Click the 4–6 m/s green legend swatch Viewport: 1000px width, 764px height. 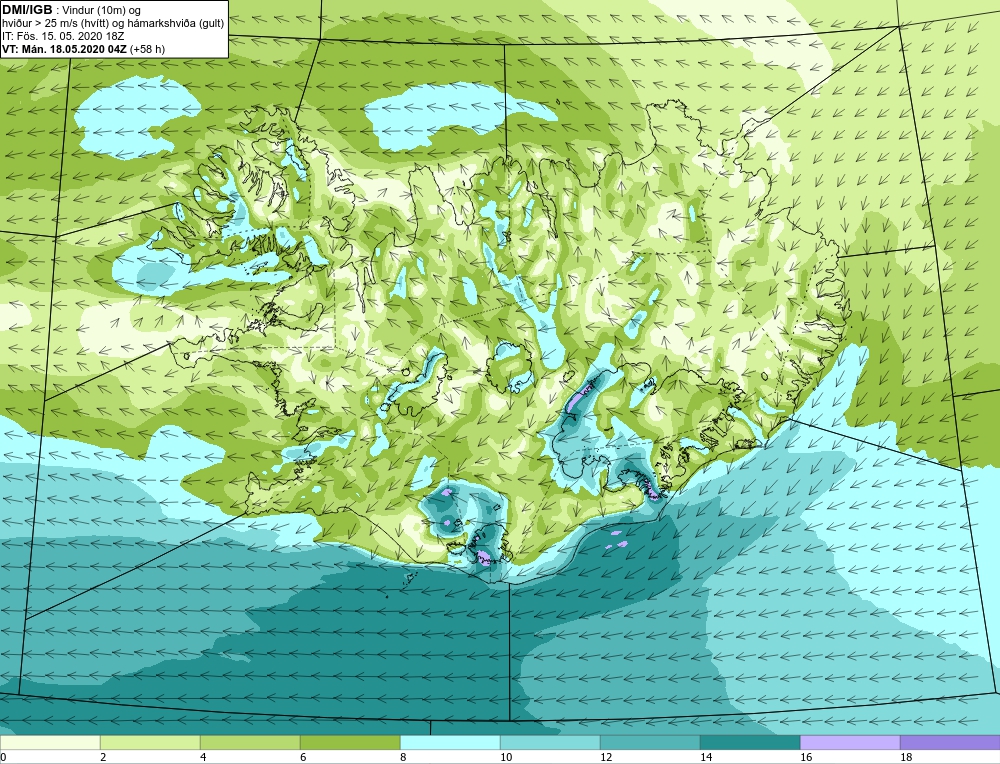250,742
